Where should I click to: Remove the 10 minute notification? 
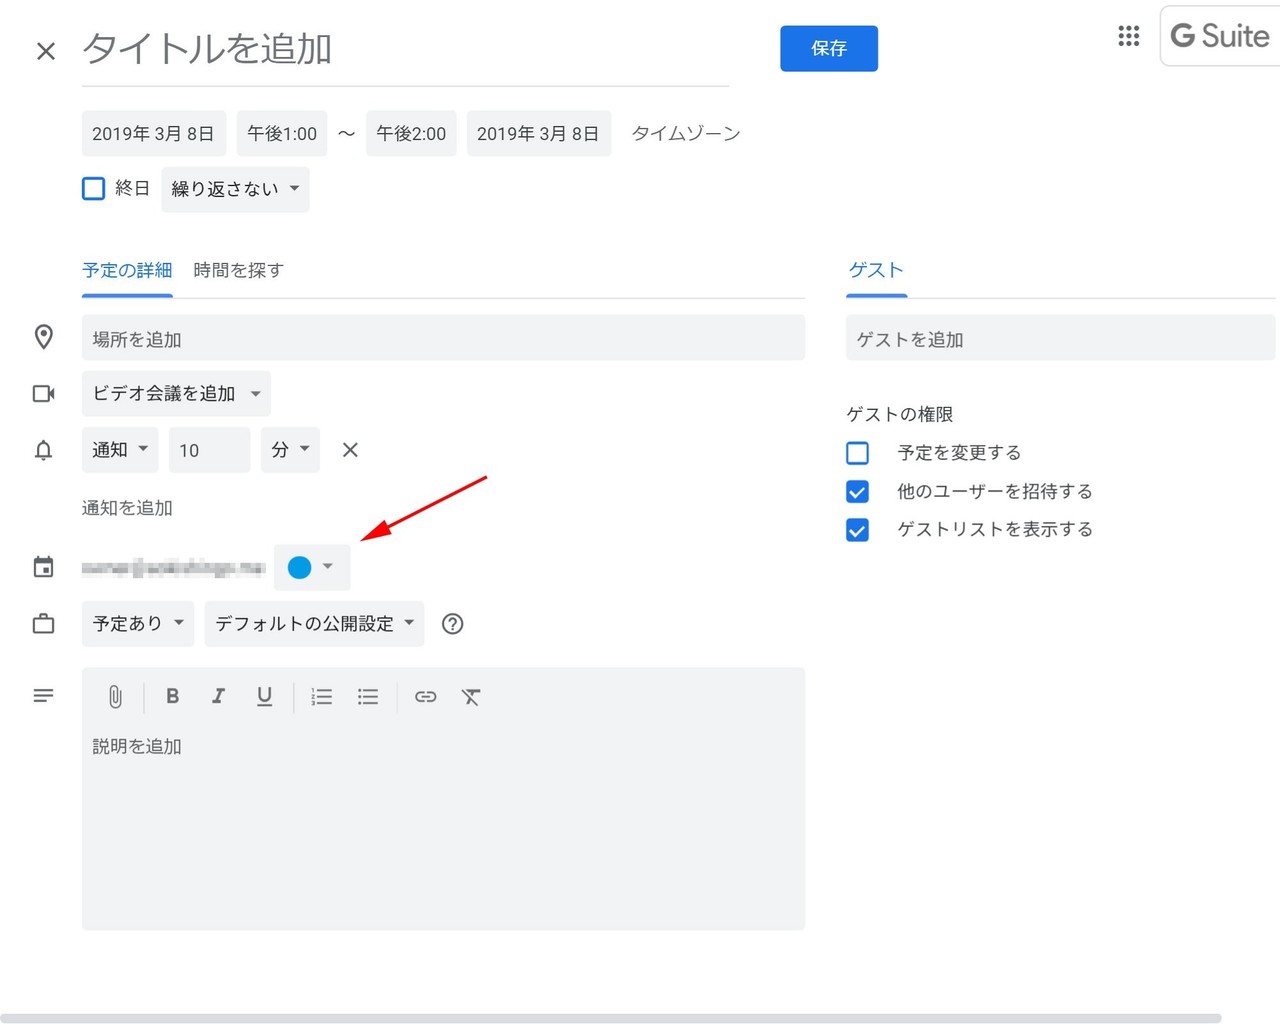(x=350, y=450)
